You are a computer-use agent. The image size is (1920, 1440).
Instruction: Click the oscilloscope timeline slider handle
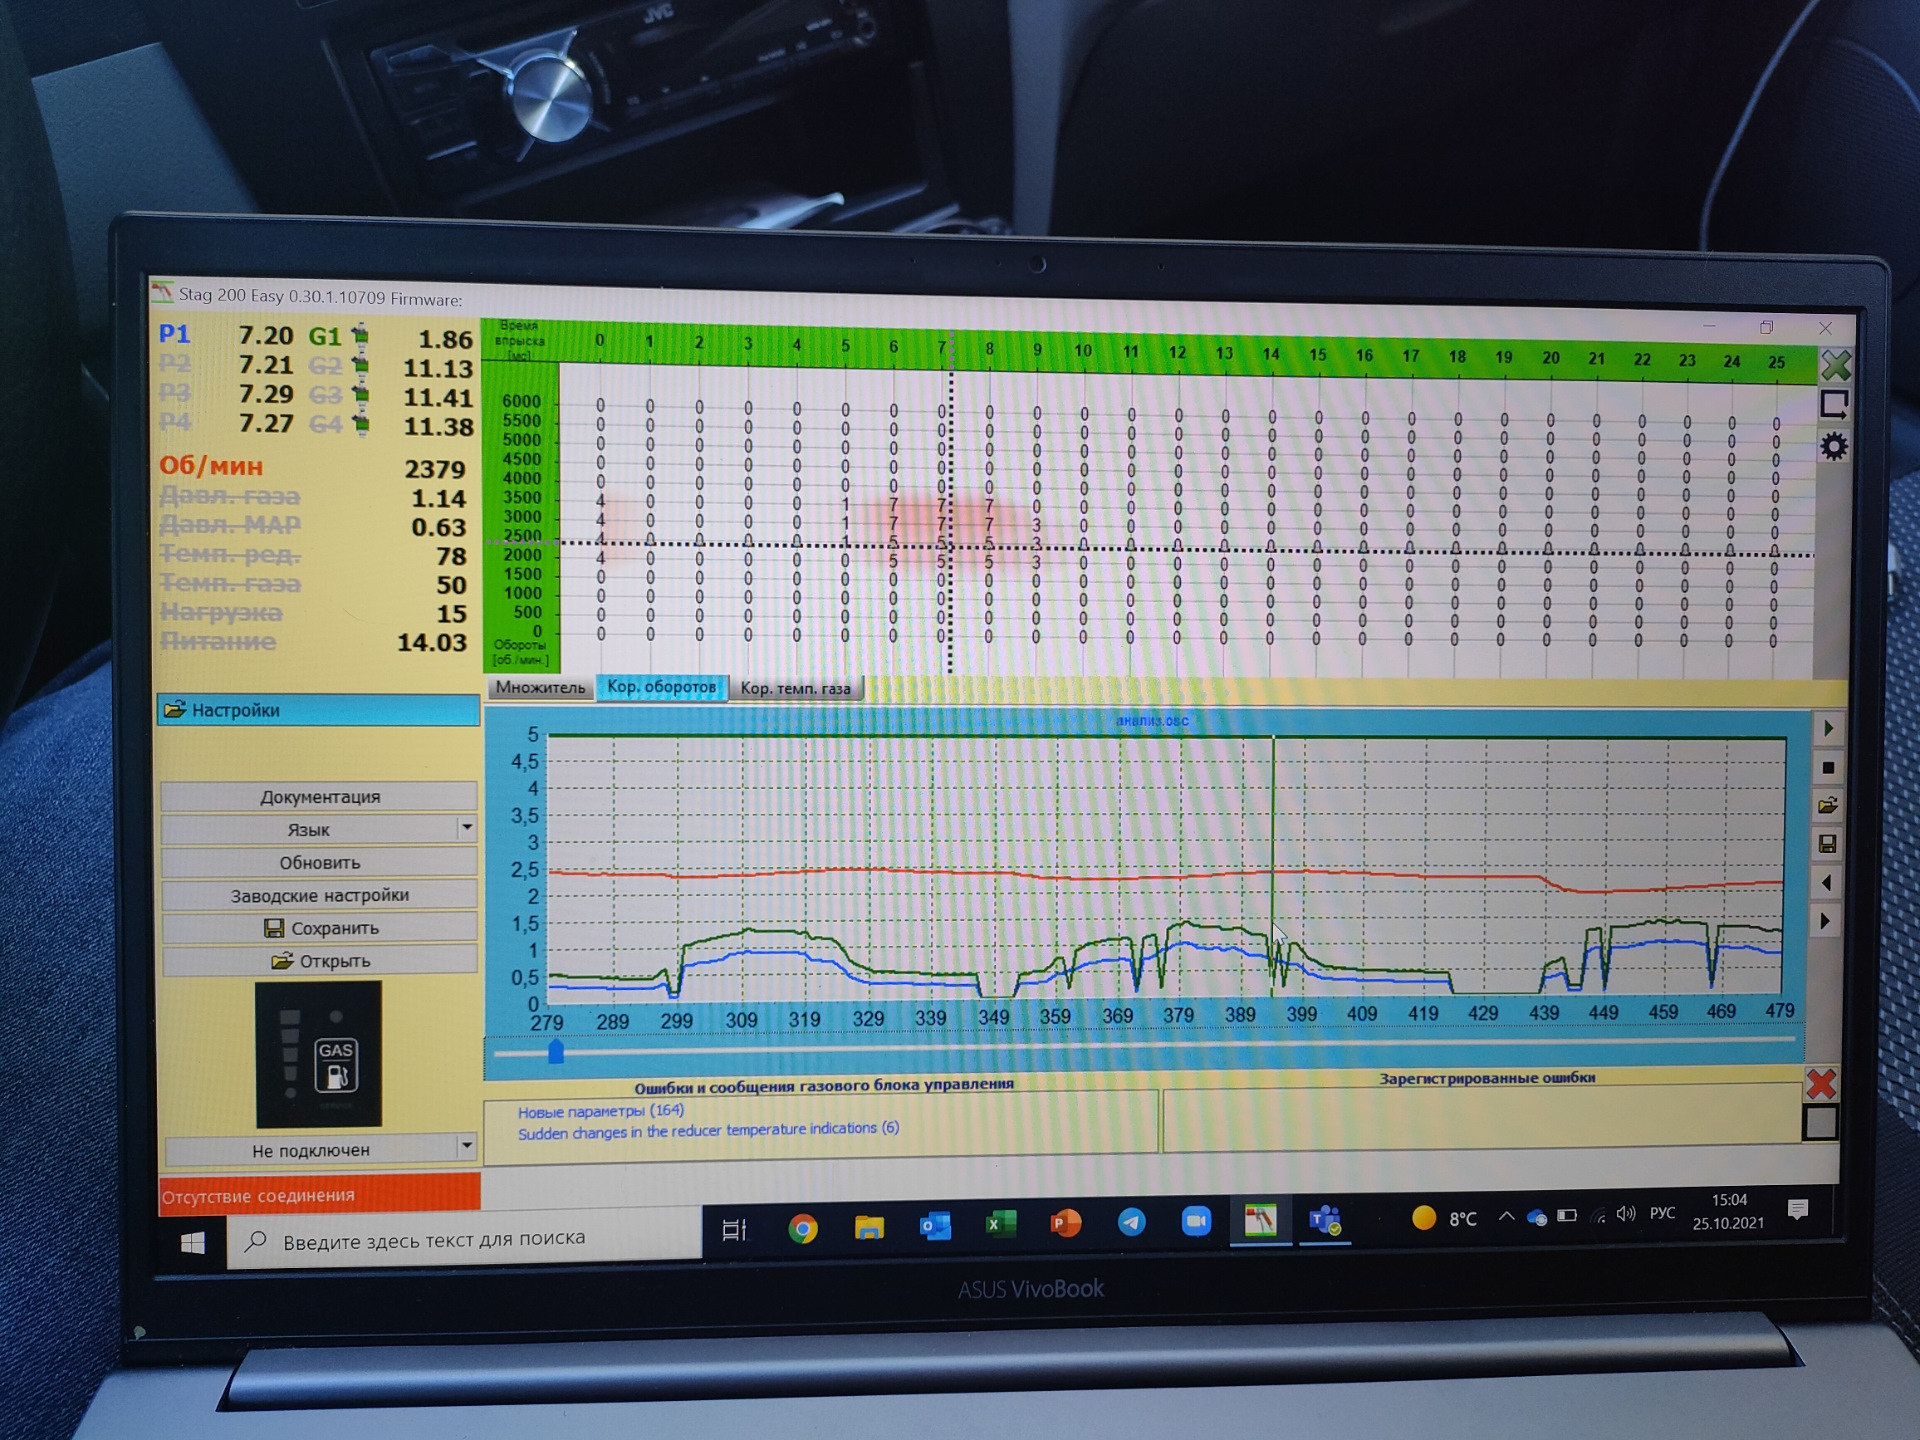(x=556, y=1052)
